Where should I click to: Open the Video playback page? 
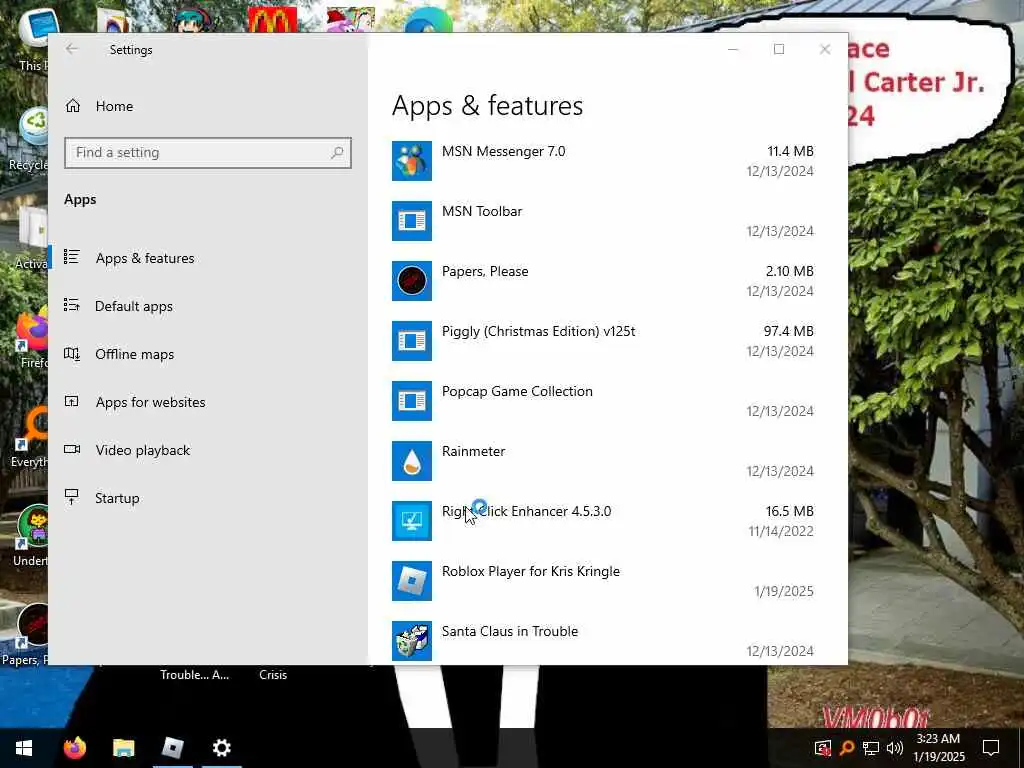point(208,450)
